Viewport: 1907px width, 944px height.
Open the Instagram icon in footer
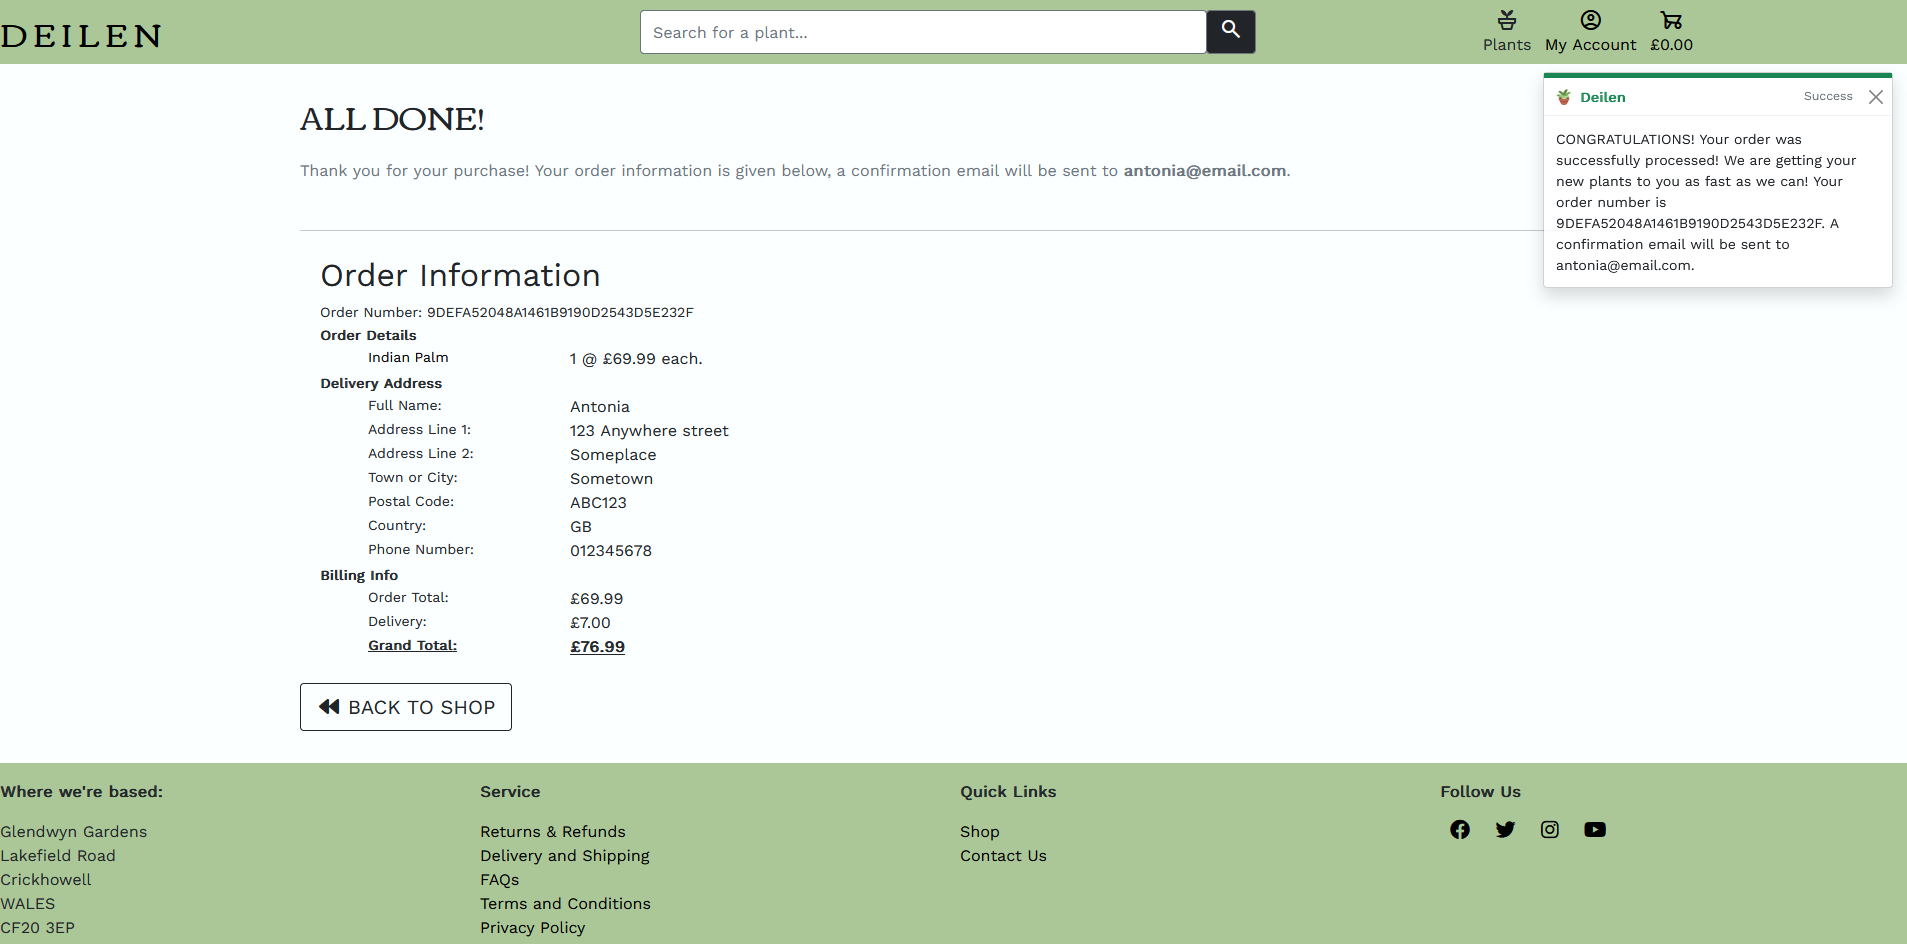click(x=1550, y=830)
